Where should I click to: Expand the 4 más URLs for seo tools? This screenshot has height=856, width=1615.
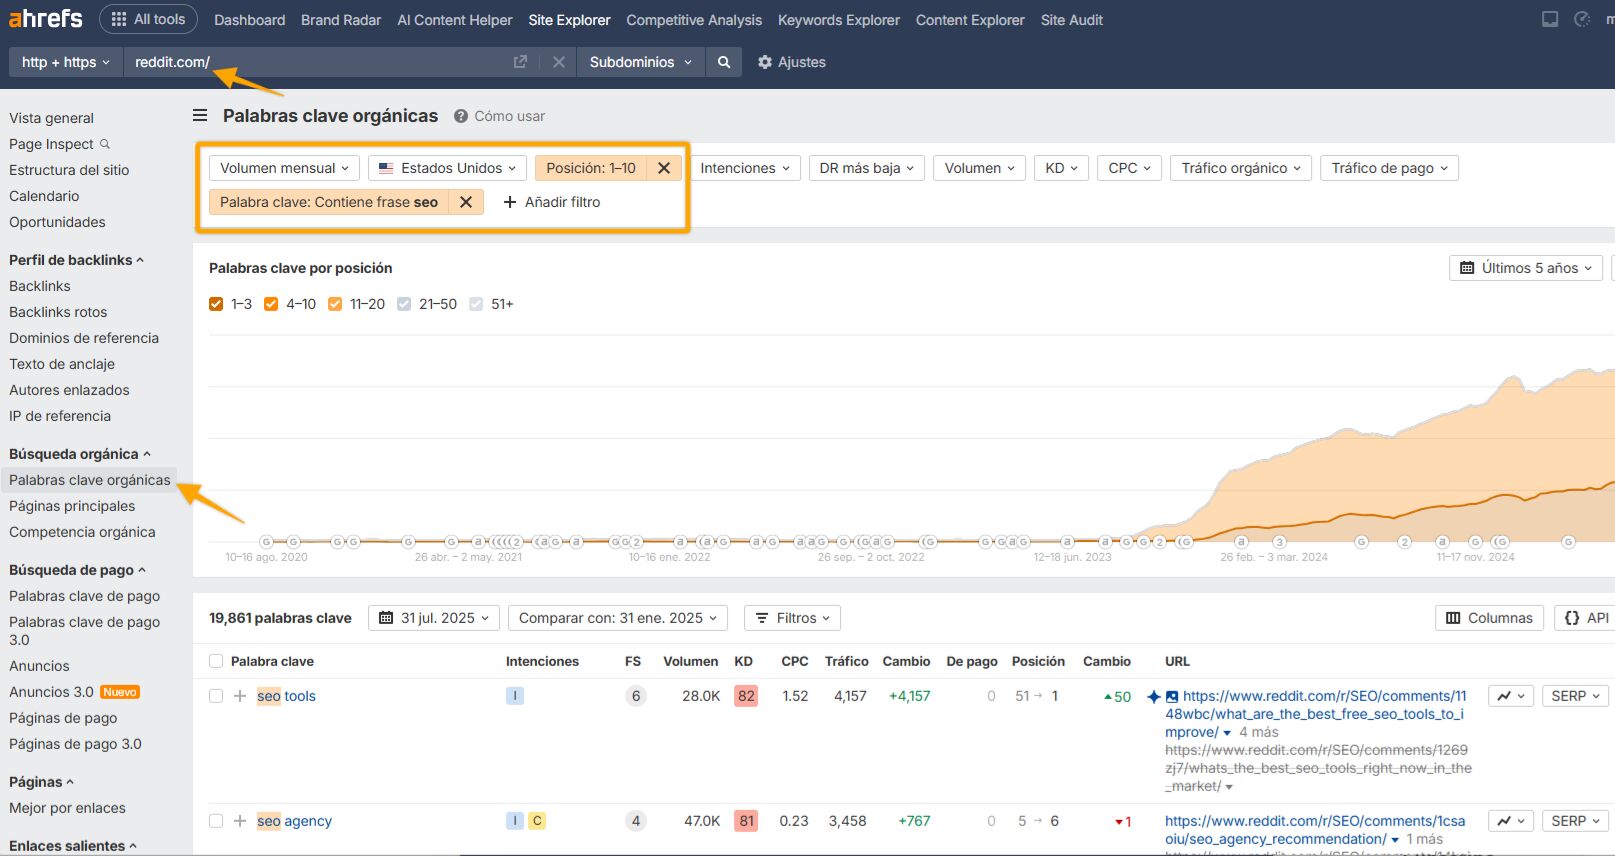1251,732
